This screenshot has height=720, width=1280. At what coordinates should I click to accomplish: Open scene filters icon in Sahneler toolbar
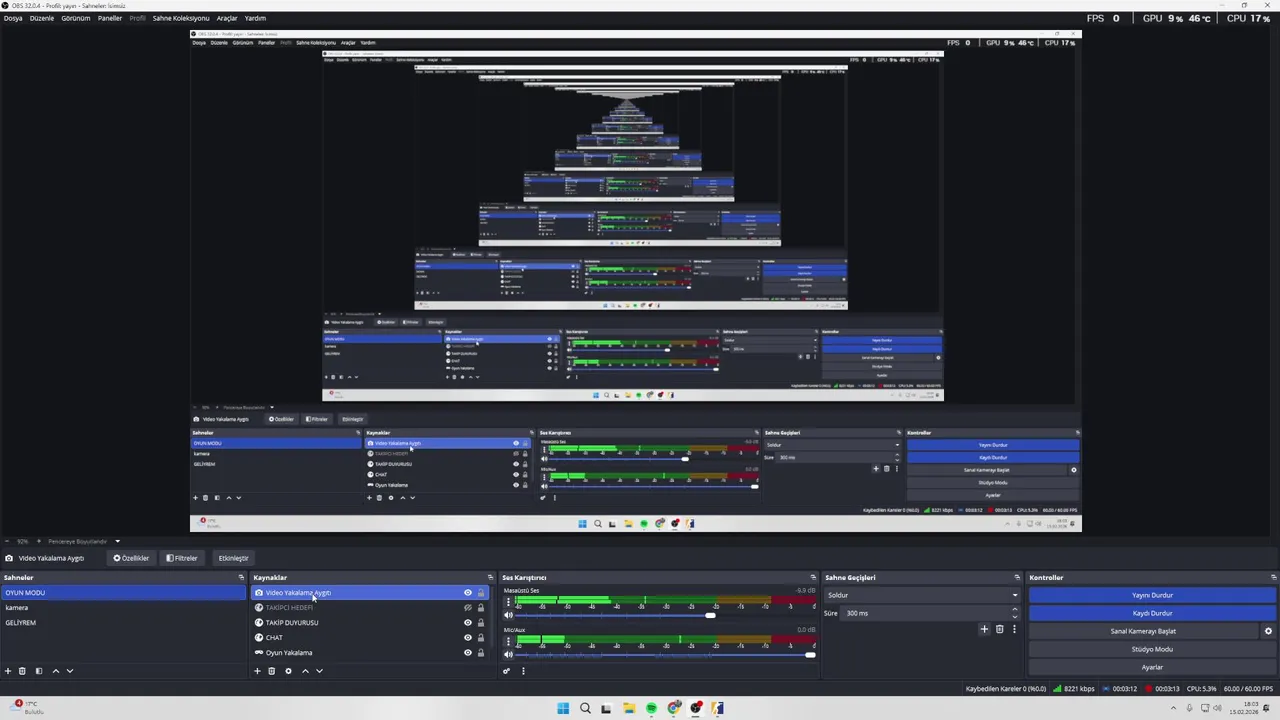39,671
